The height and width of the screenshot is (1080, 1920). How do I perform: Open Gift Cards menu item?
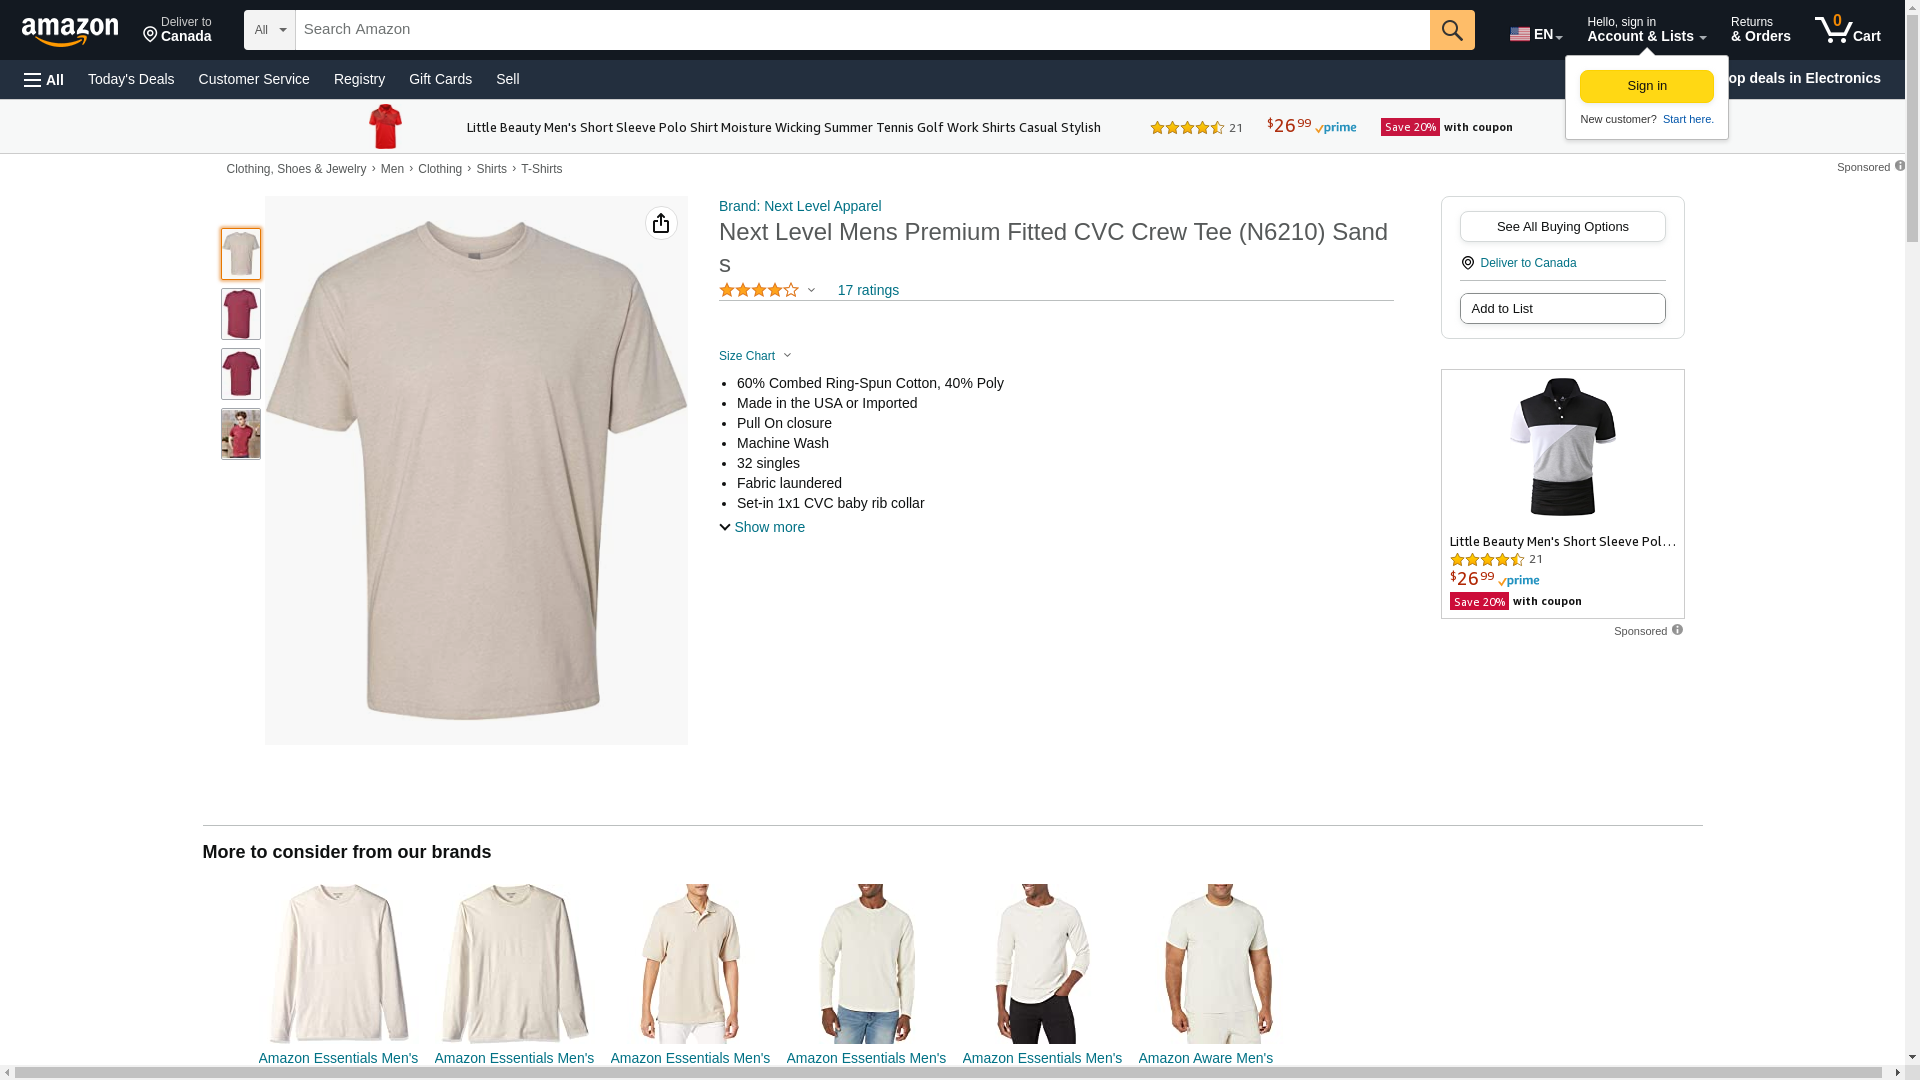tap(440, 79)
